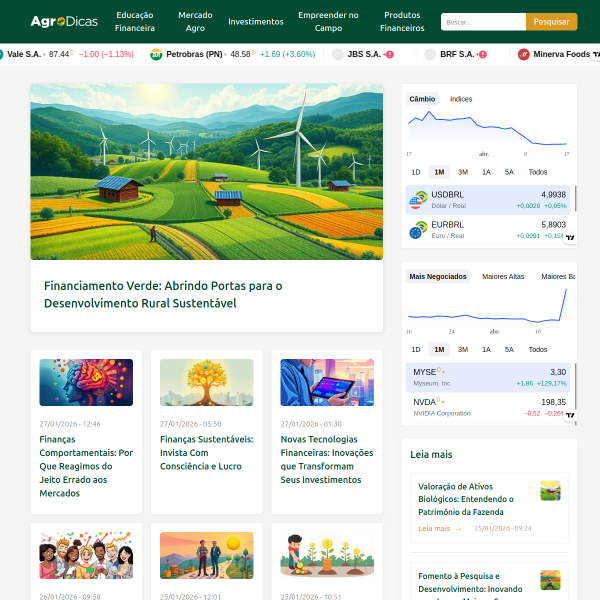
Task: Select the Todos range in the Câmbio chart
Action: click(538, 172)
